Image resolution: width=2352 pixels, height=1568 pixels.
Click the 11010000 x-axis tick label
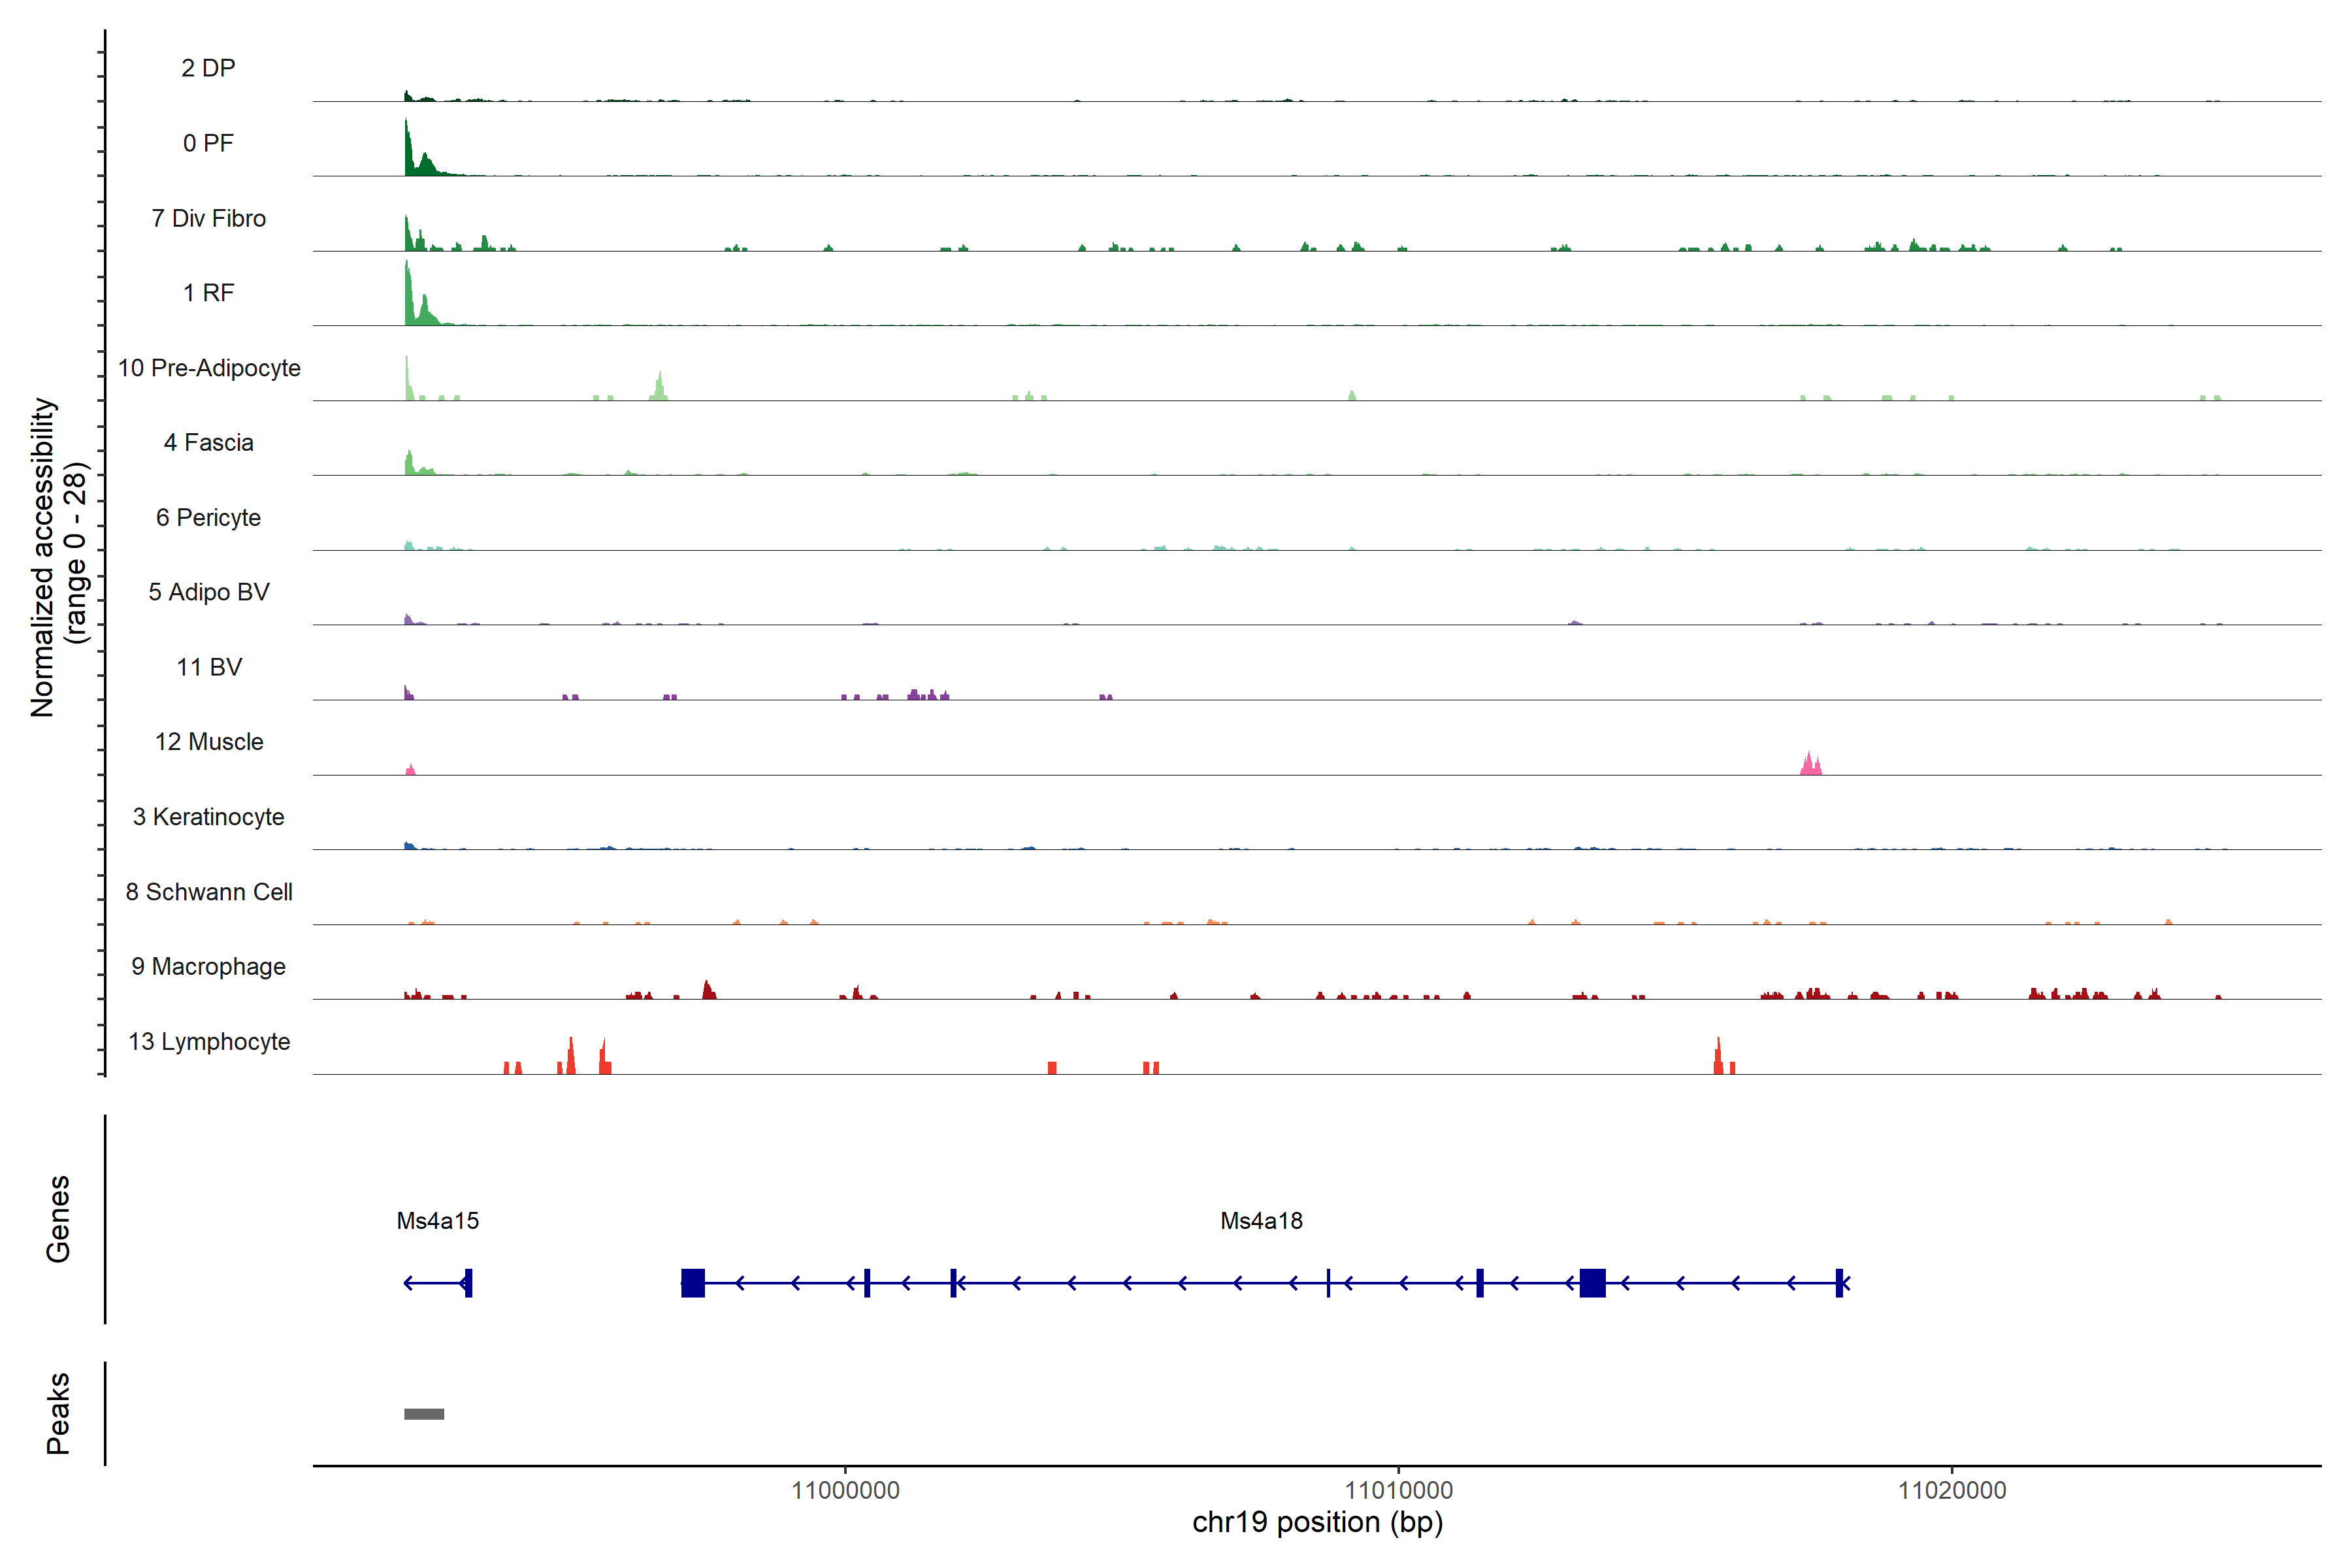[x=1398, y=1490]
